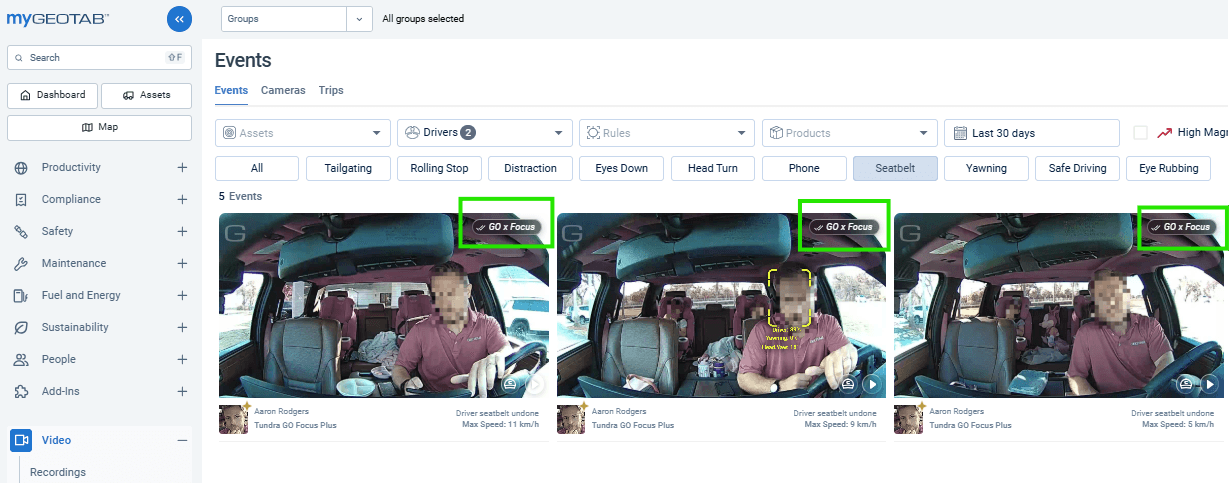Image resolution: width=1230 pixels, height=483 pixels.
Task: Switch to the Trips tab
Action: tap(331, 90)
